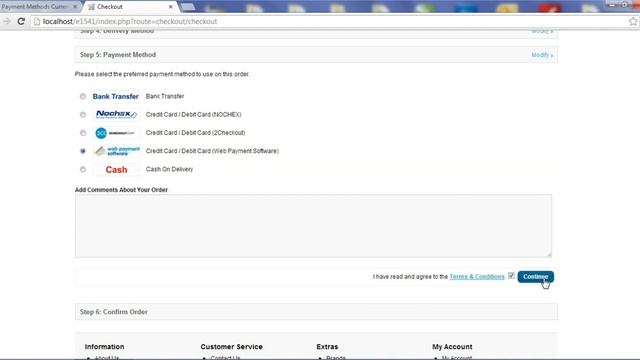Viewport: 640px width, 360px height.
Task: Click the Nochex logo image
Action: (116, 114)
